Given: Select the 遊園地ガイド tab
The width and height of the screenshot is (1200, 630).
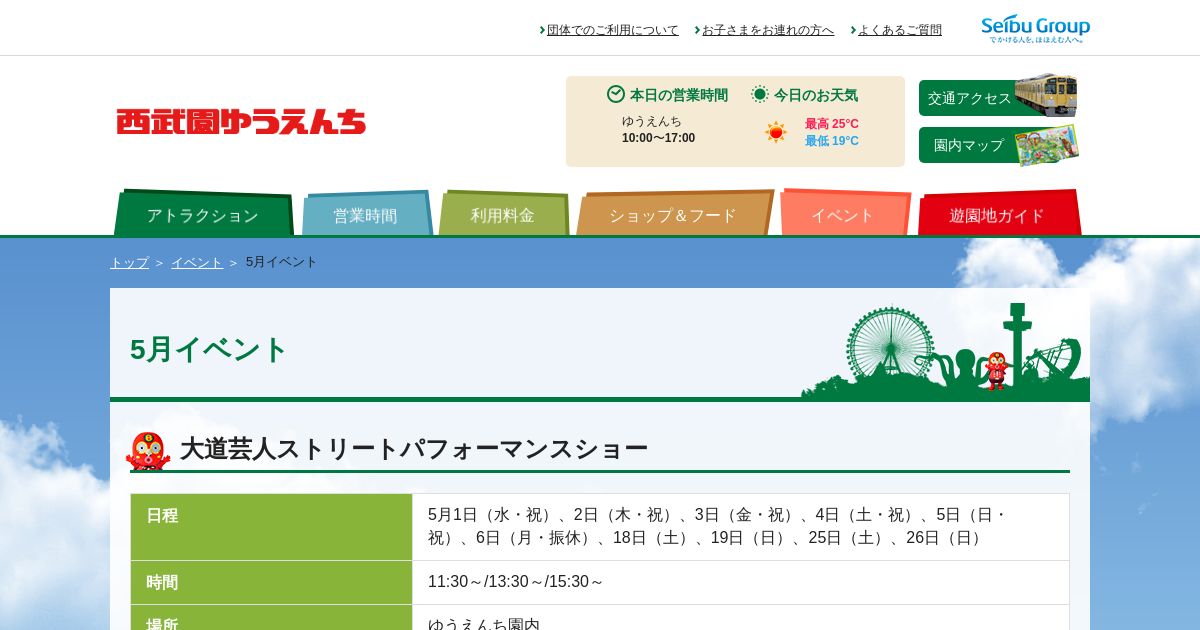Looking at the screenshot, I should pyautogui.click(x=998, y=213).
